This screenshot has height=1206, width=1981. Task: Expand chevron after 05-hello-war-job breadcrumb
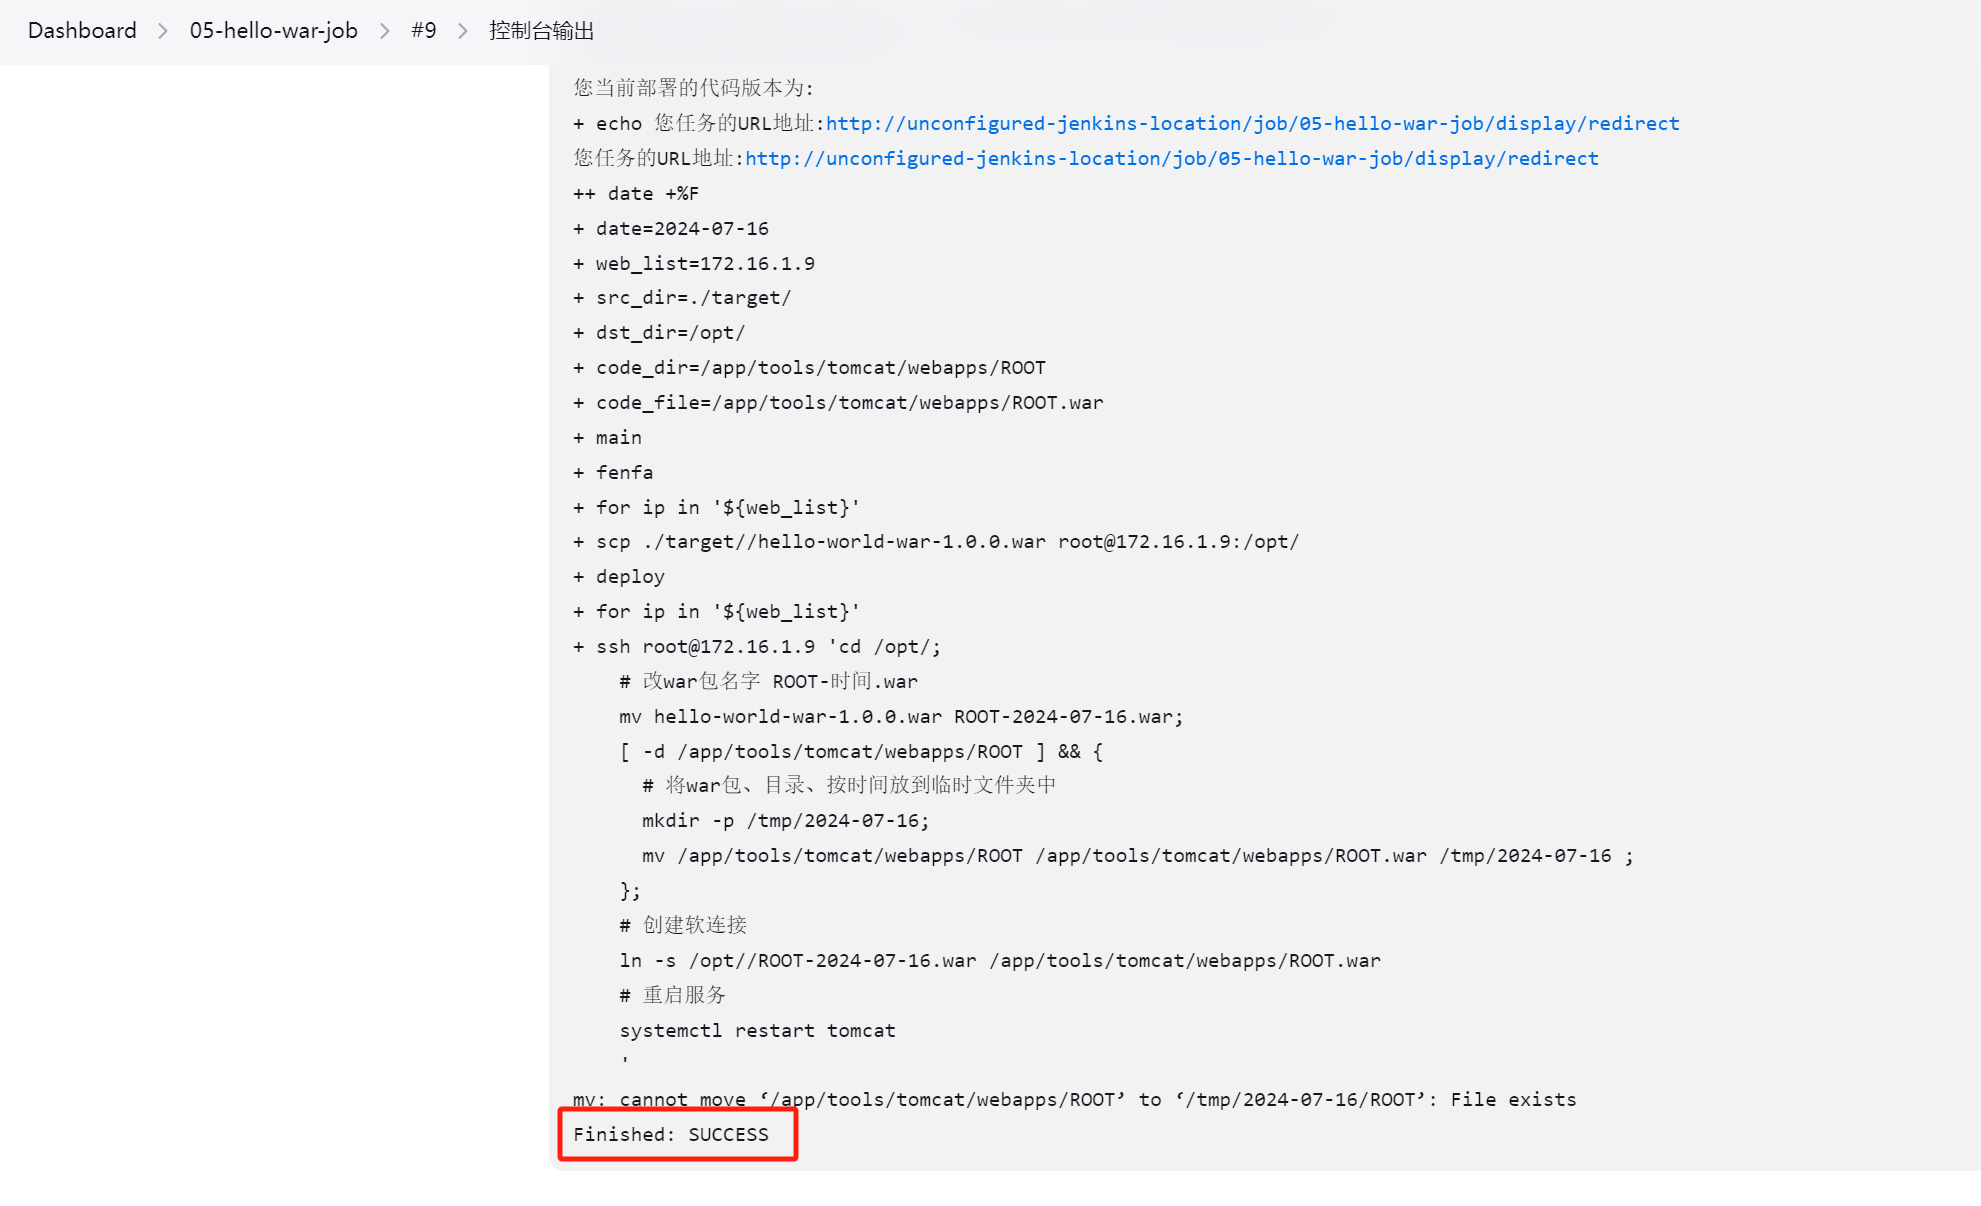385,31
